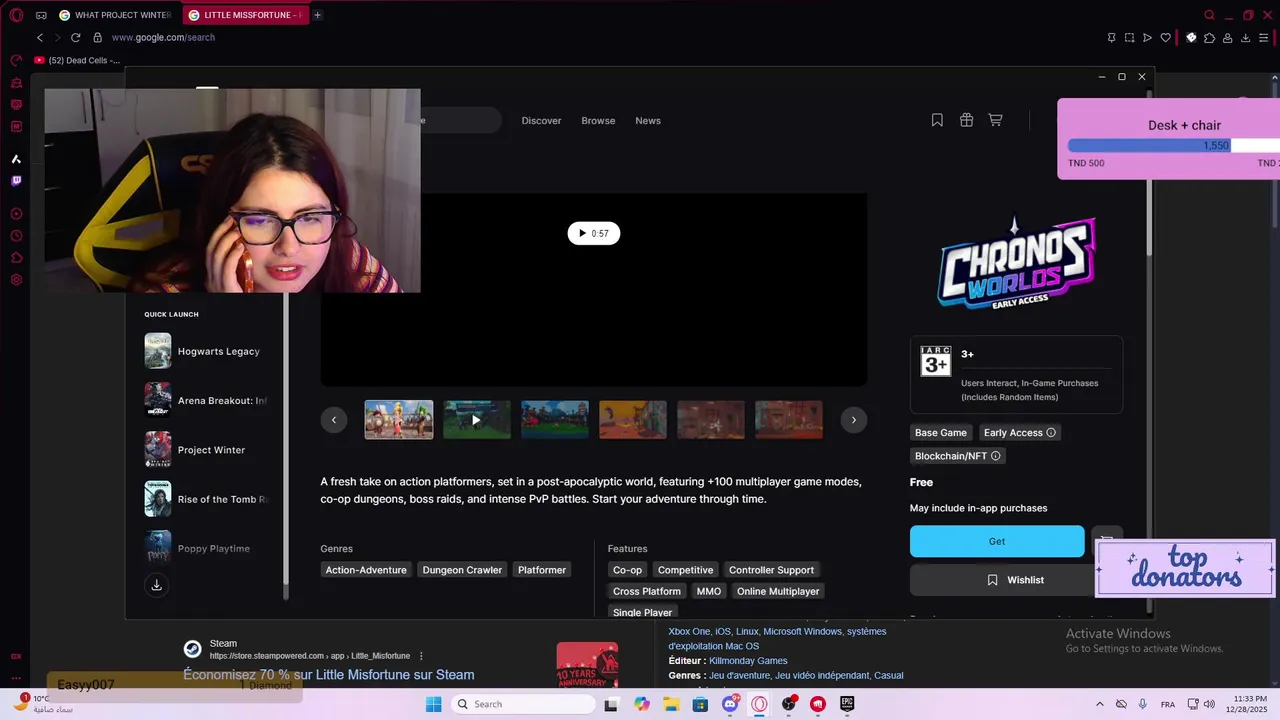Select the LITTLE MISSFORTUNE tab

click(x=246, y=15)
